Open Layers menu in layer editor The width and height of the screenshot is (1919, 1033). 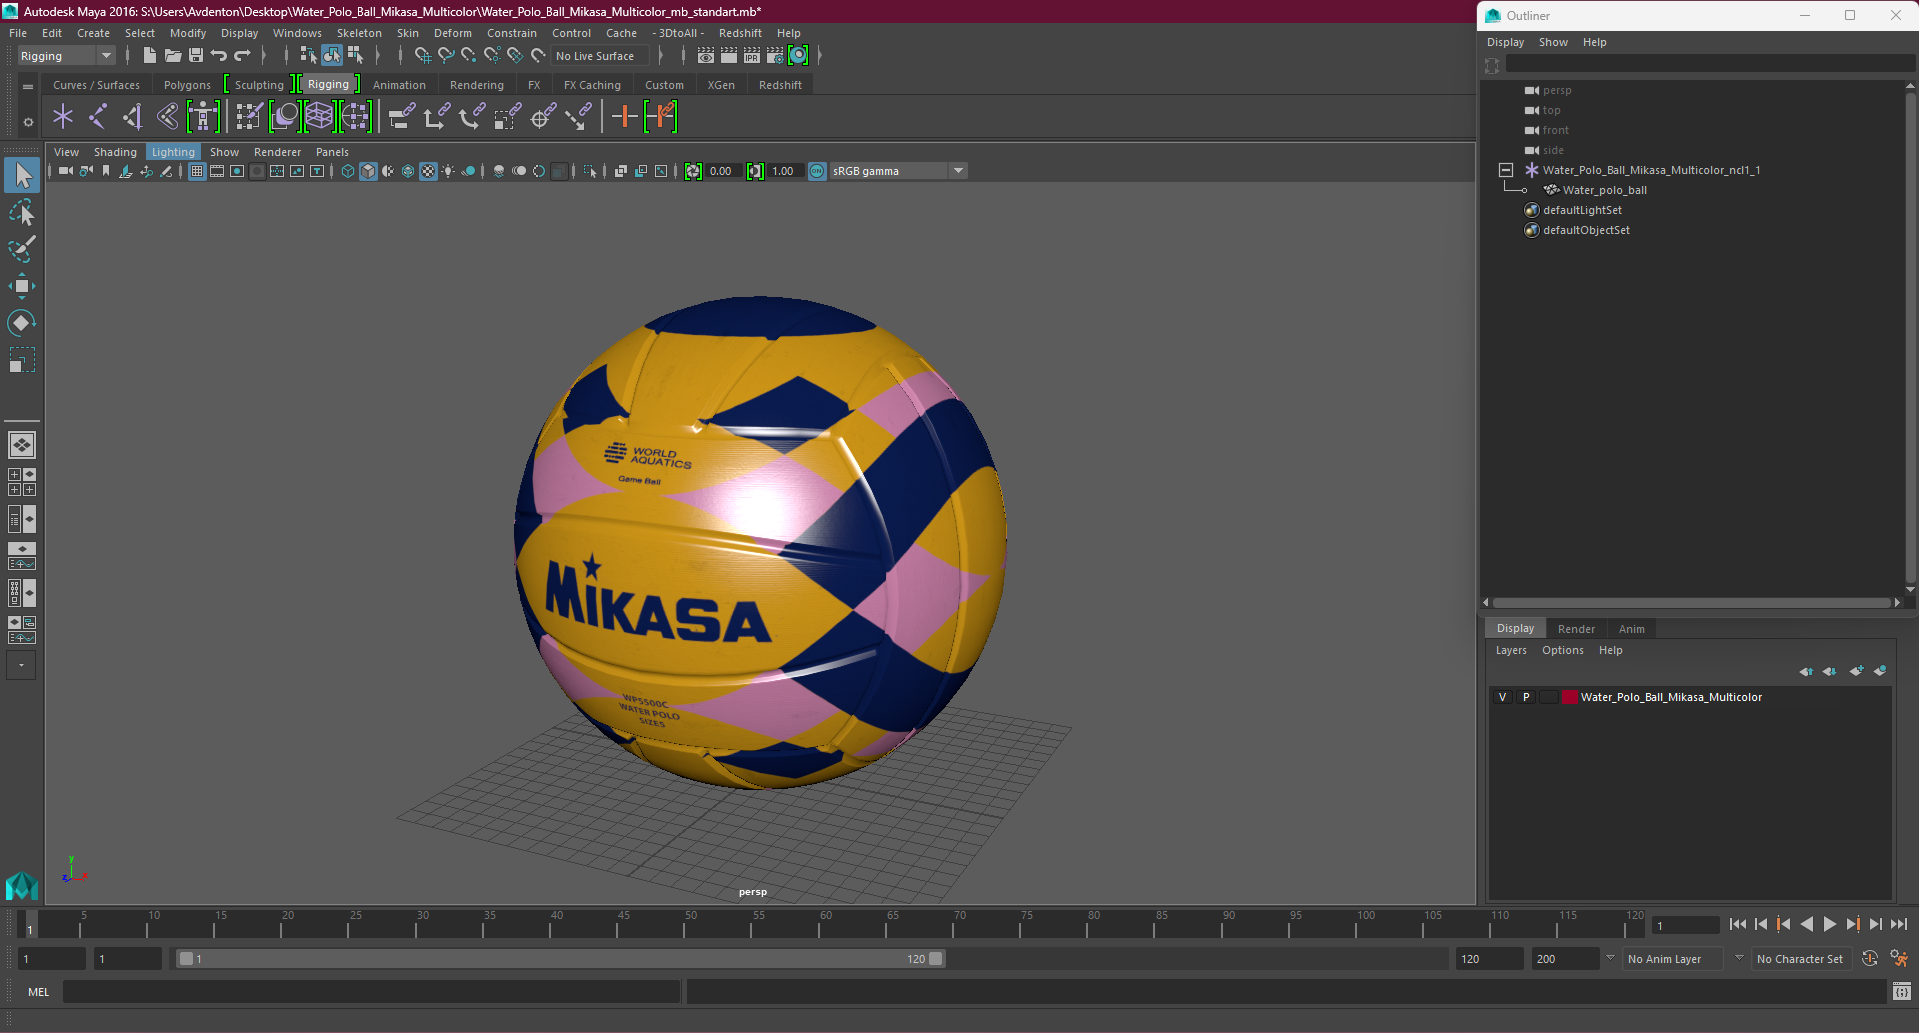pos(1511,650)
